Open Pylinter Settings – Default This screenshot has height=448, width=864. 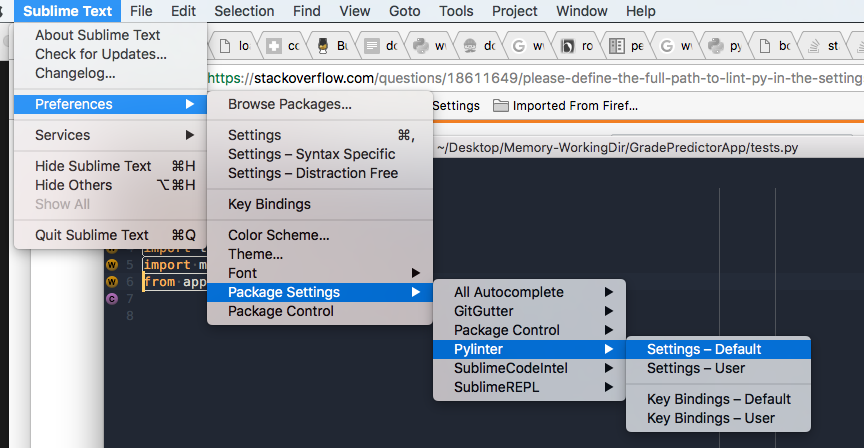click(x=719, y=349)
